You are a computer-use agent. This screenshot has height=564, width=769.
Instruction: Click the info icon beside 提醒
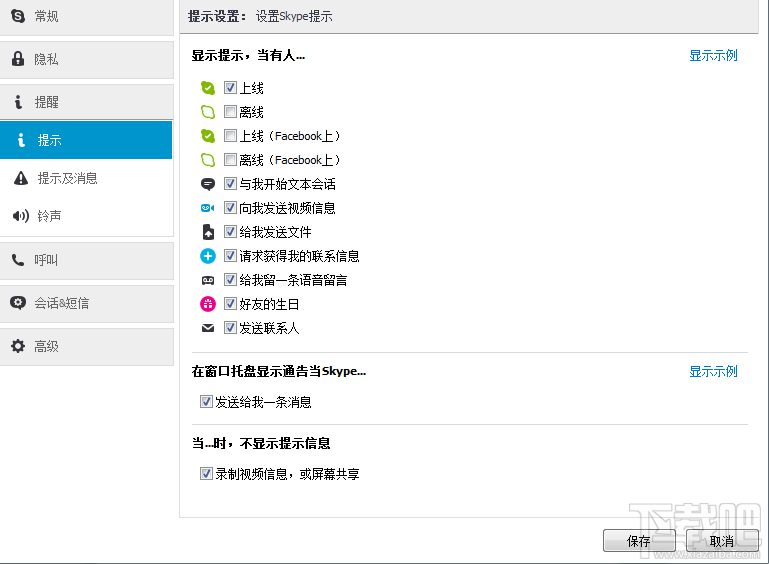18,102
